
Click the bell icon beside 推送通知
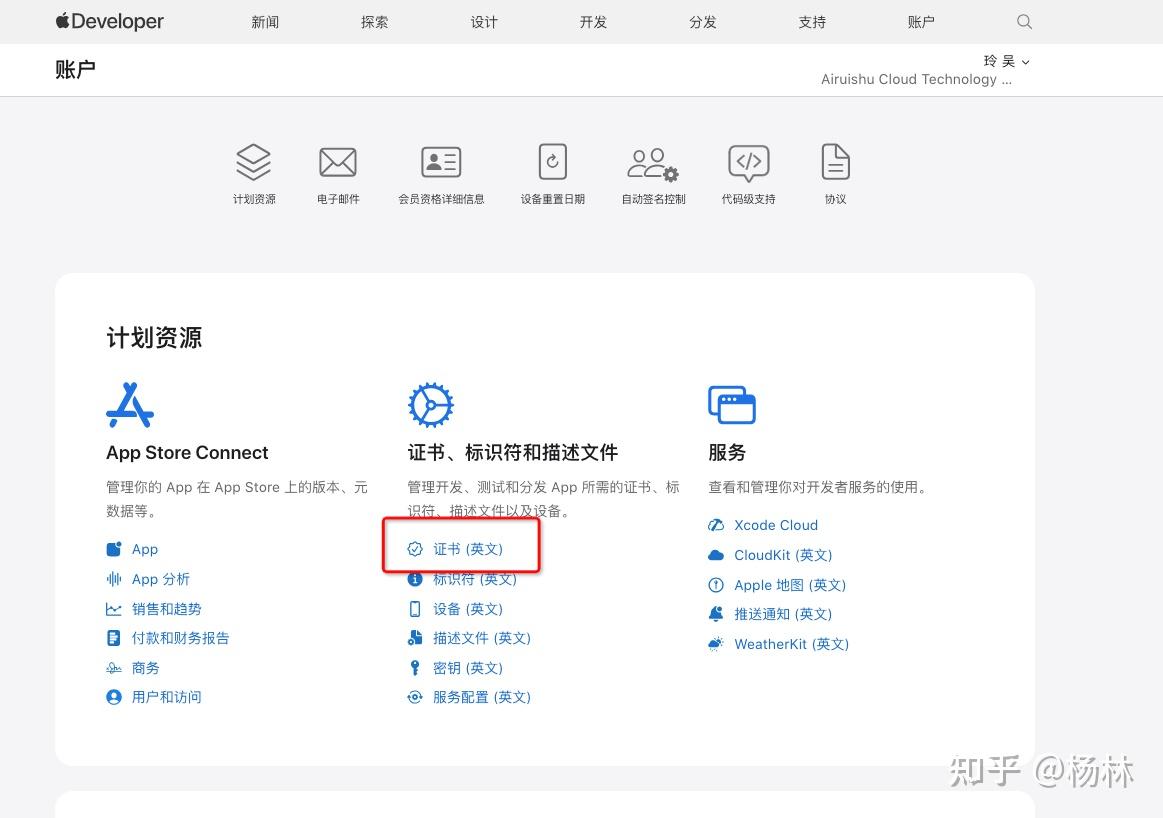coord(716,614)
